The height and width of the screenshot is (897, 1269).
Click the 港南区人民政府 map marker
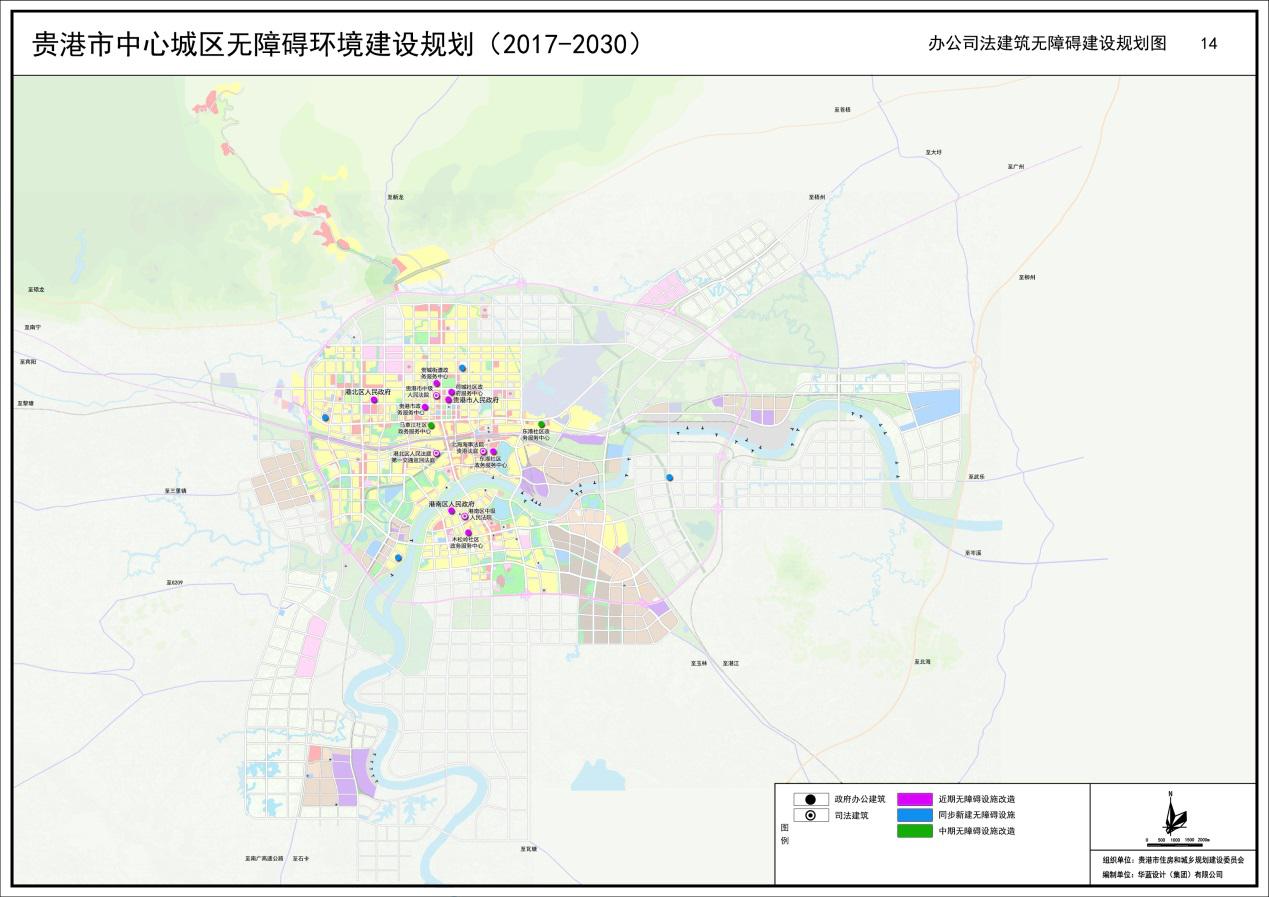[x=452, y=511]
